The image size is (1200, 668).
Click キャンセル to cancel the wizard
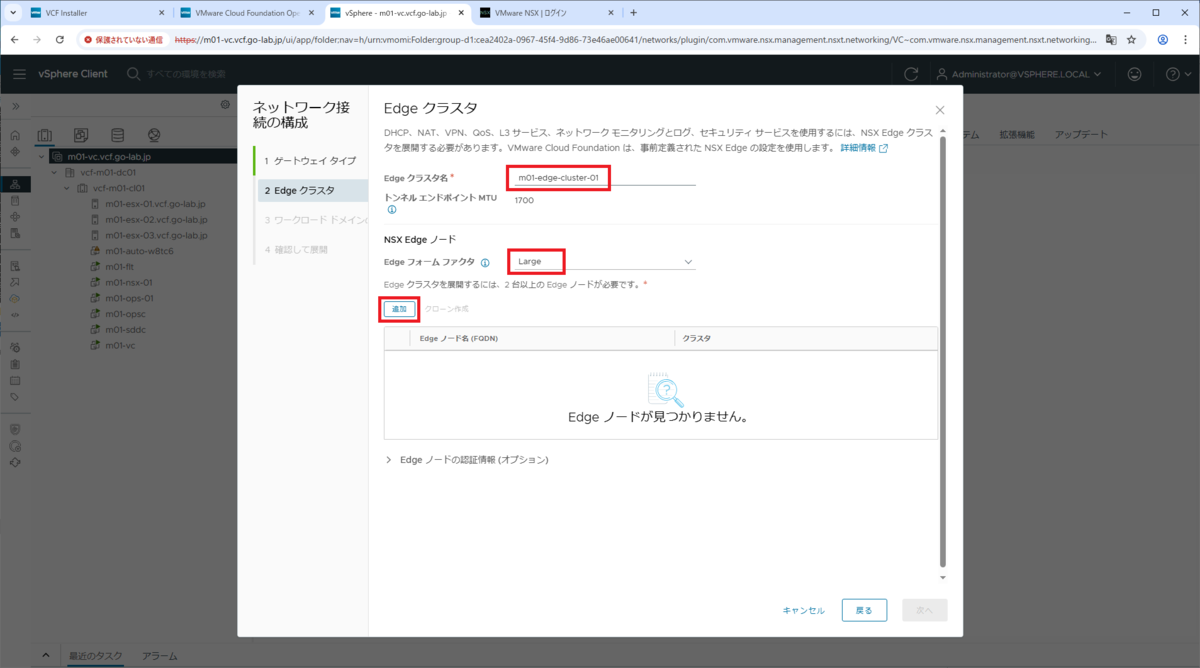point(803,610)
